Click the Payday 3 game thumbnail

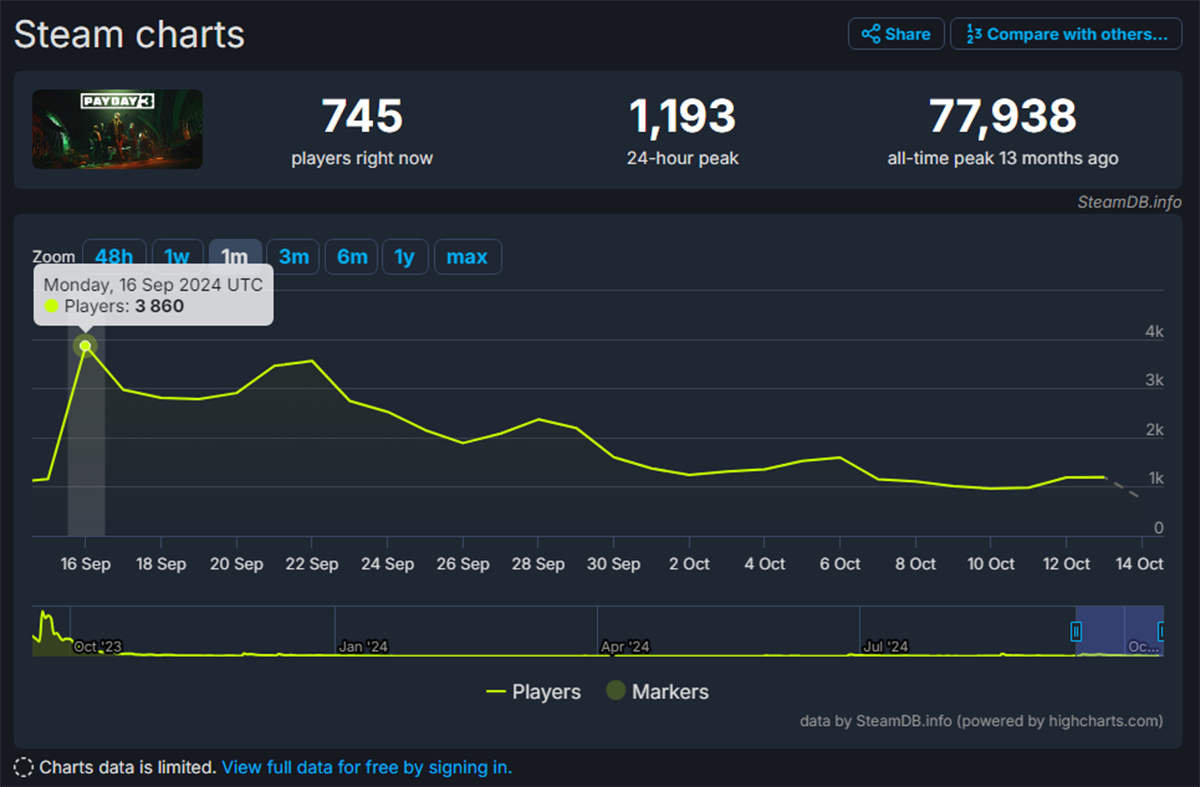(x=117, y=129)
